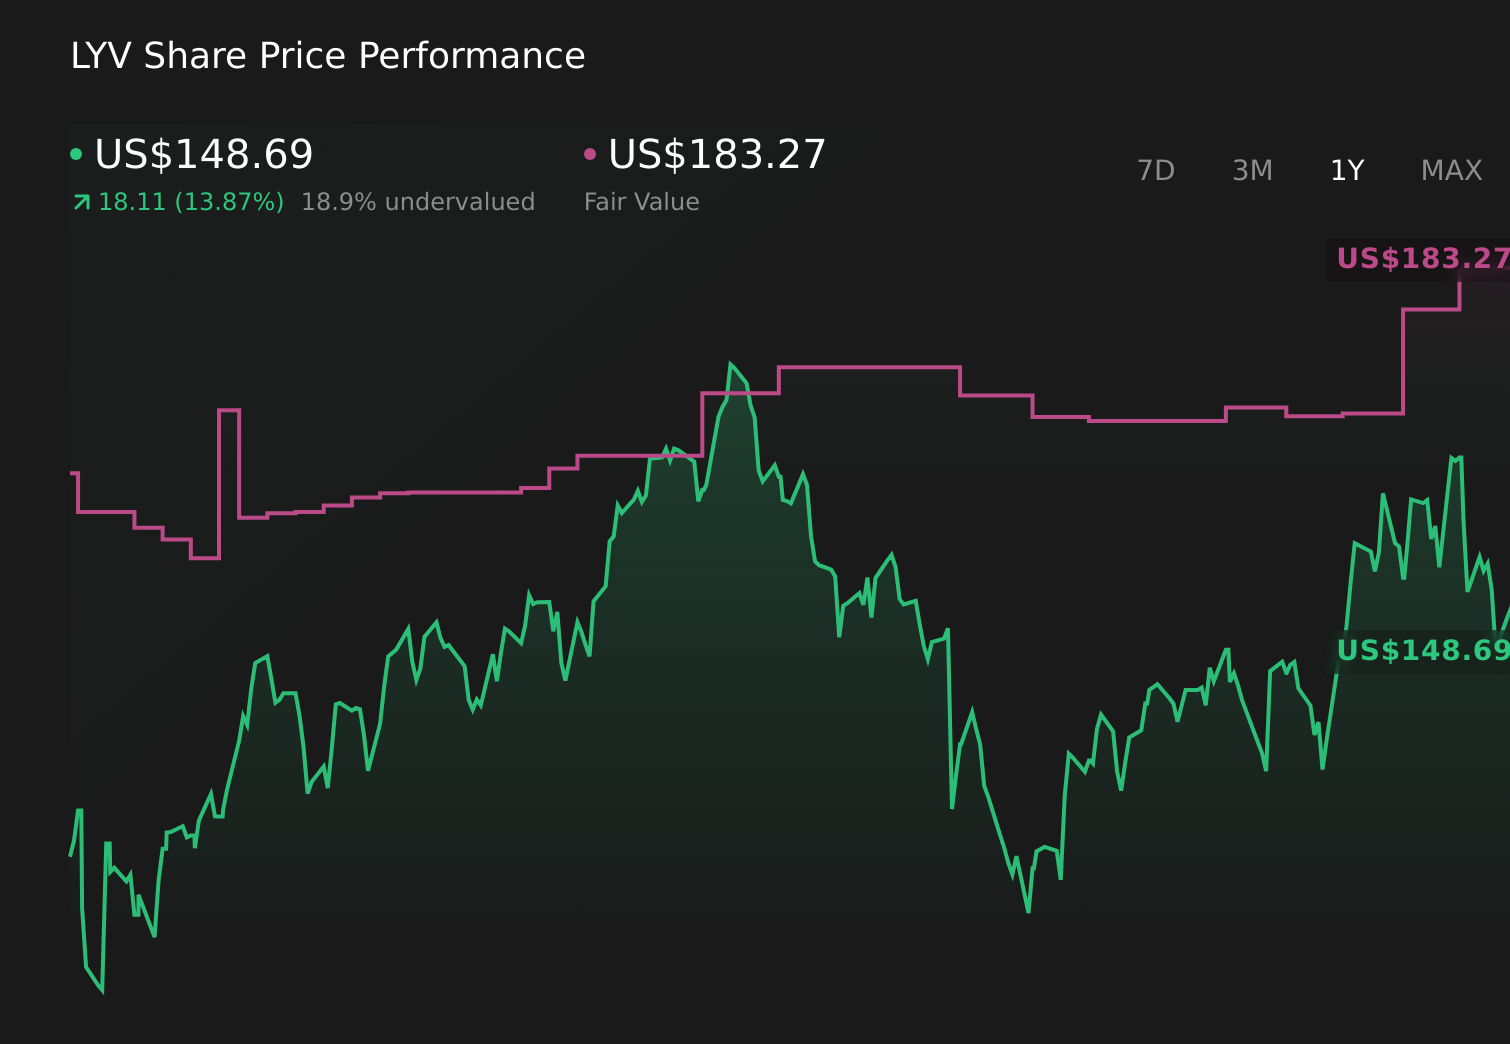
Task: Select the 1Y tab
Action: coord(1347,170)
